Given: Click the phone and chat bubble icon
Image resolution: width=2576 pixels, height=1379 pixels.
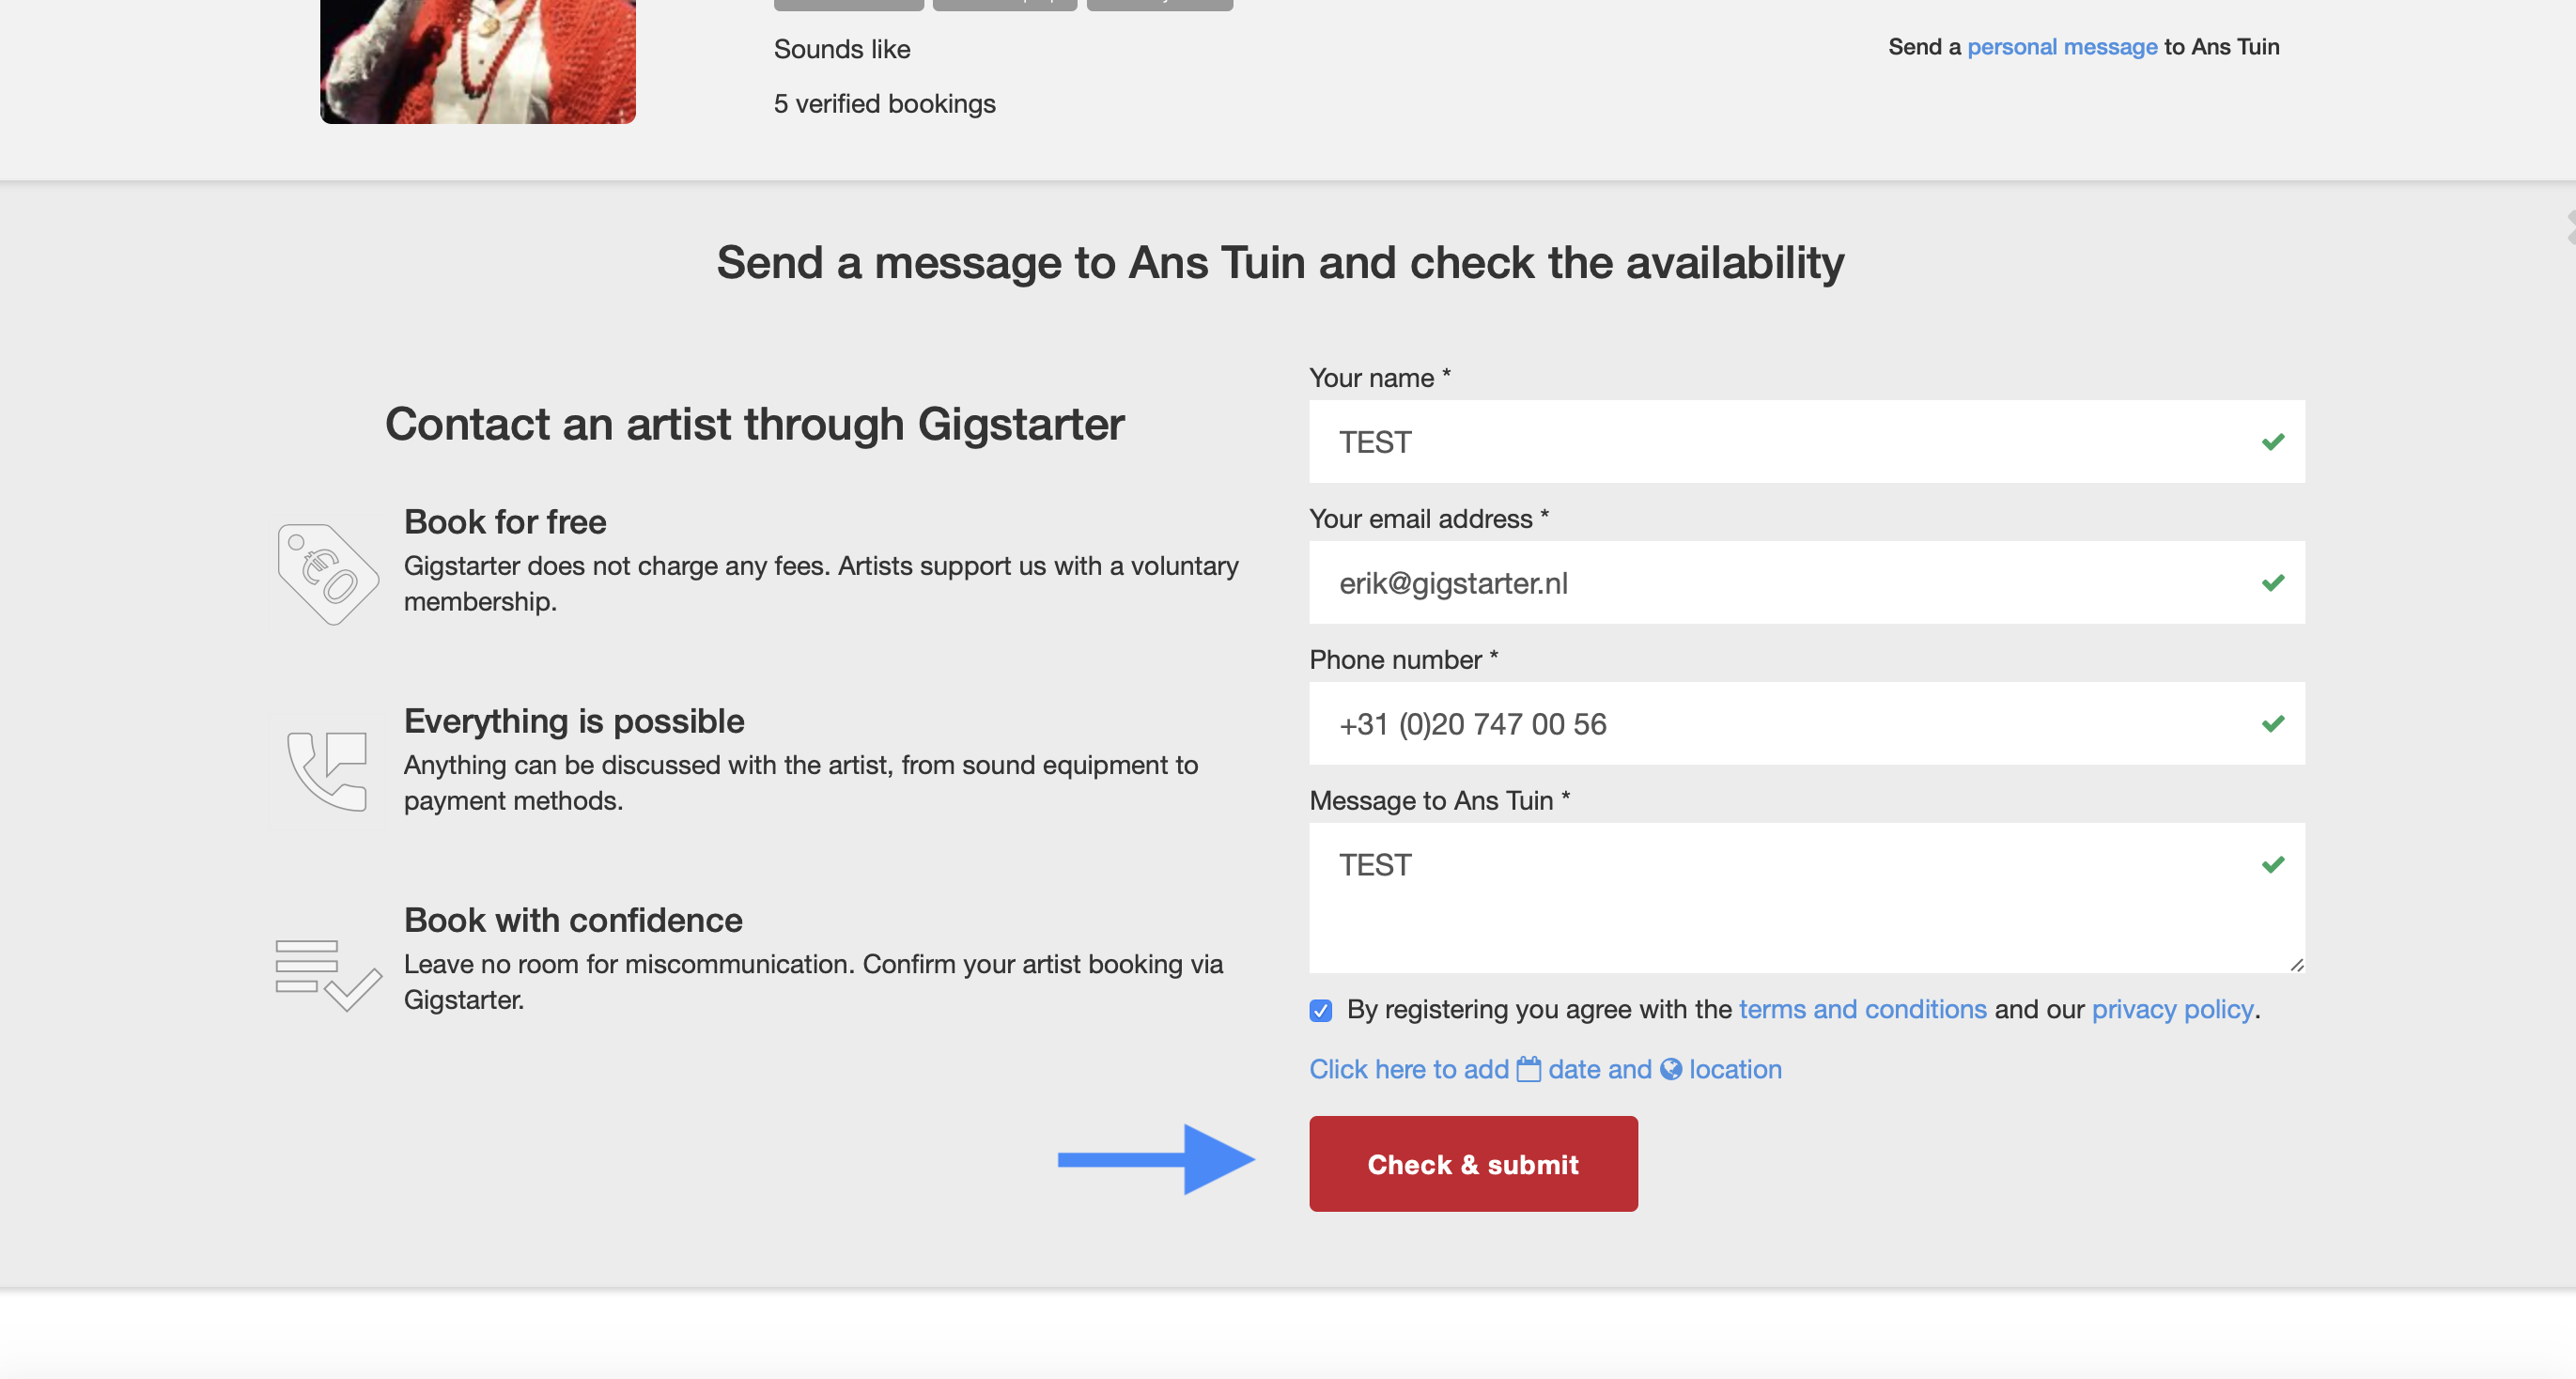Looking at the screenshot, I should 327,770.
